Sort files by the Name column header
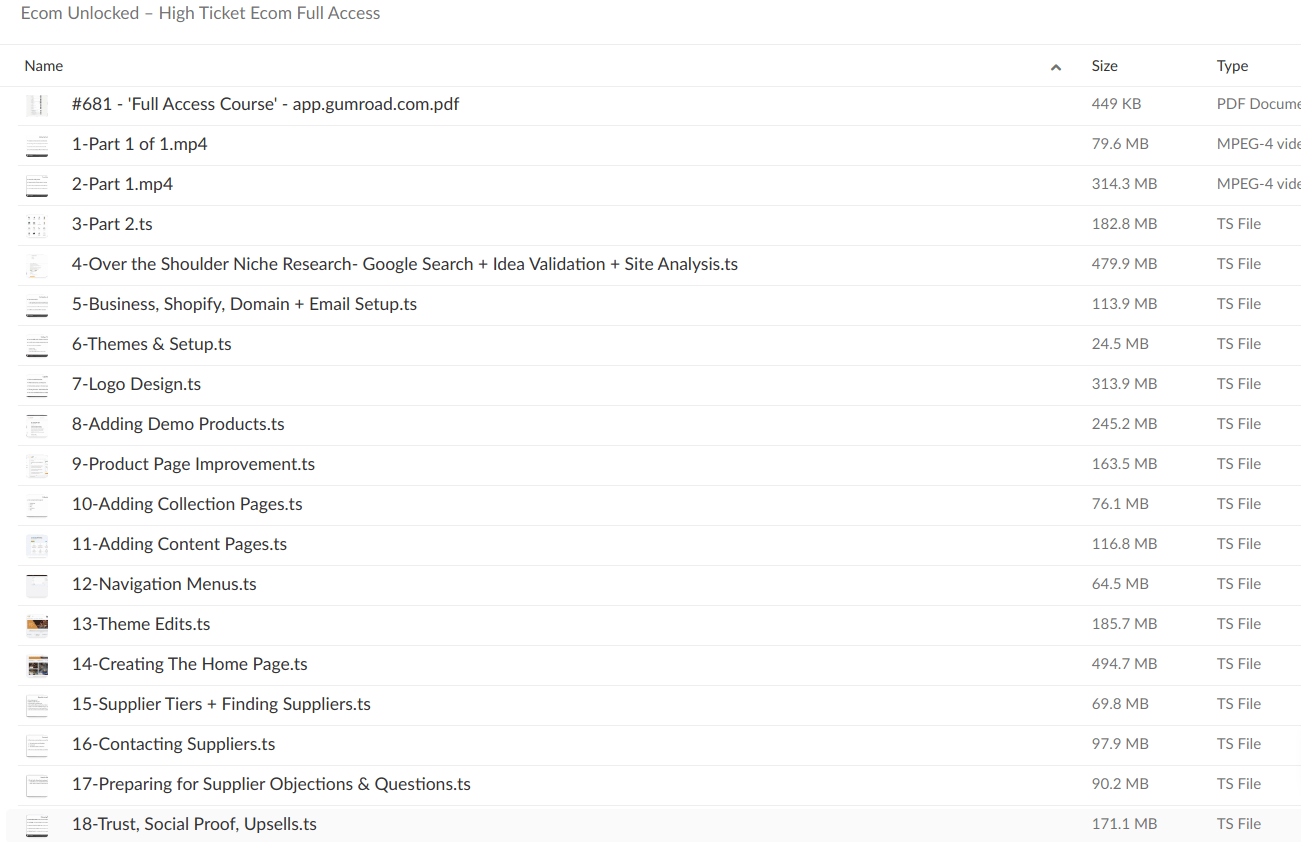This screenshot has height=842, width=1301. [44, 66]
